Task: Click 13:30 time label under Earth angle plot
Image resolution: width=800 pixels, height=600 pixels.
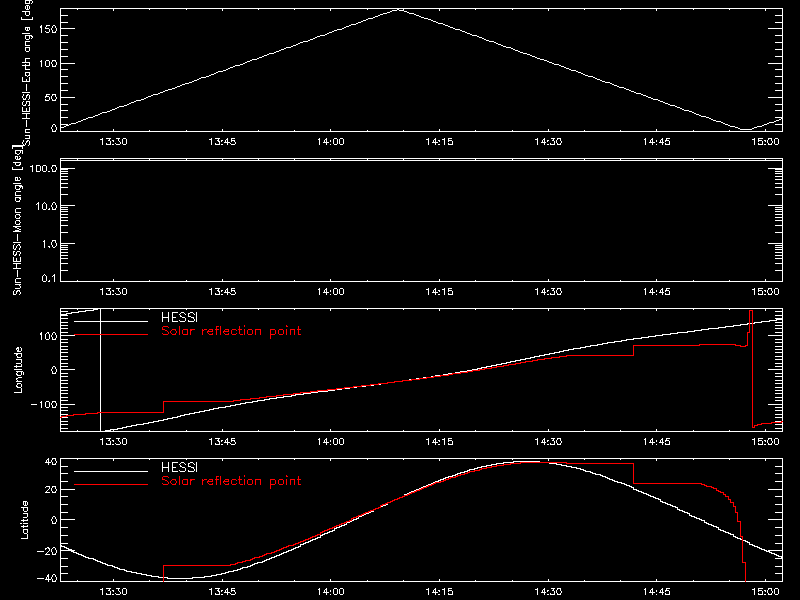Action: click(x=113, y=142)
